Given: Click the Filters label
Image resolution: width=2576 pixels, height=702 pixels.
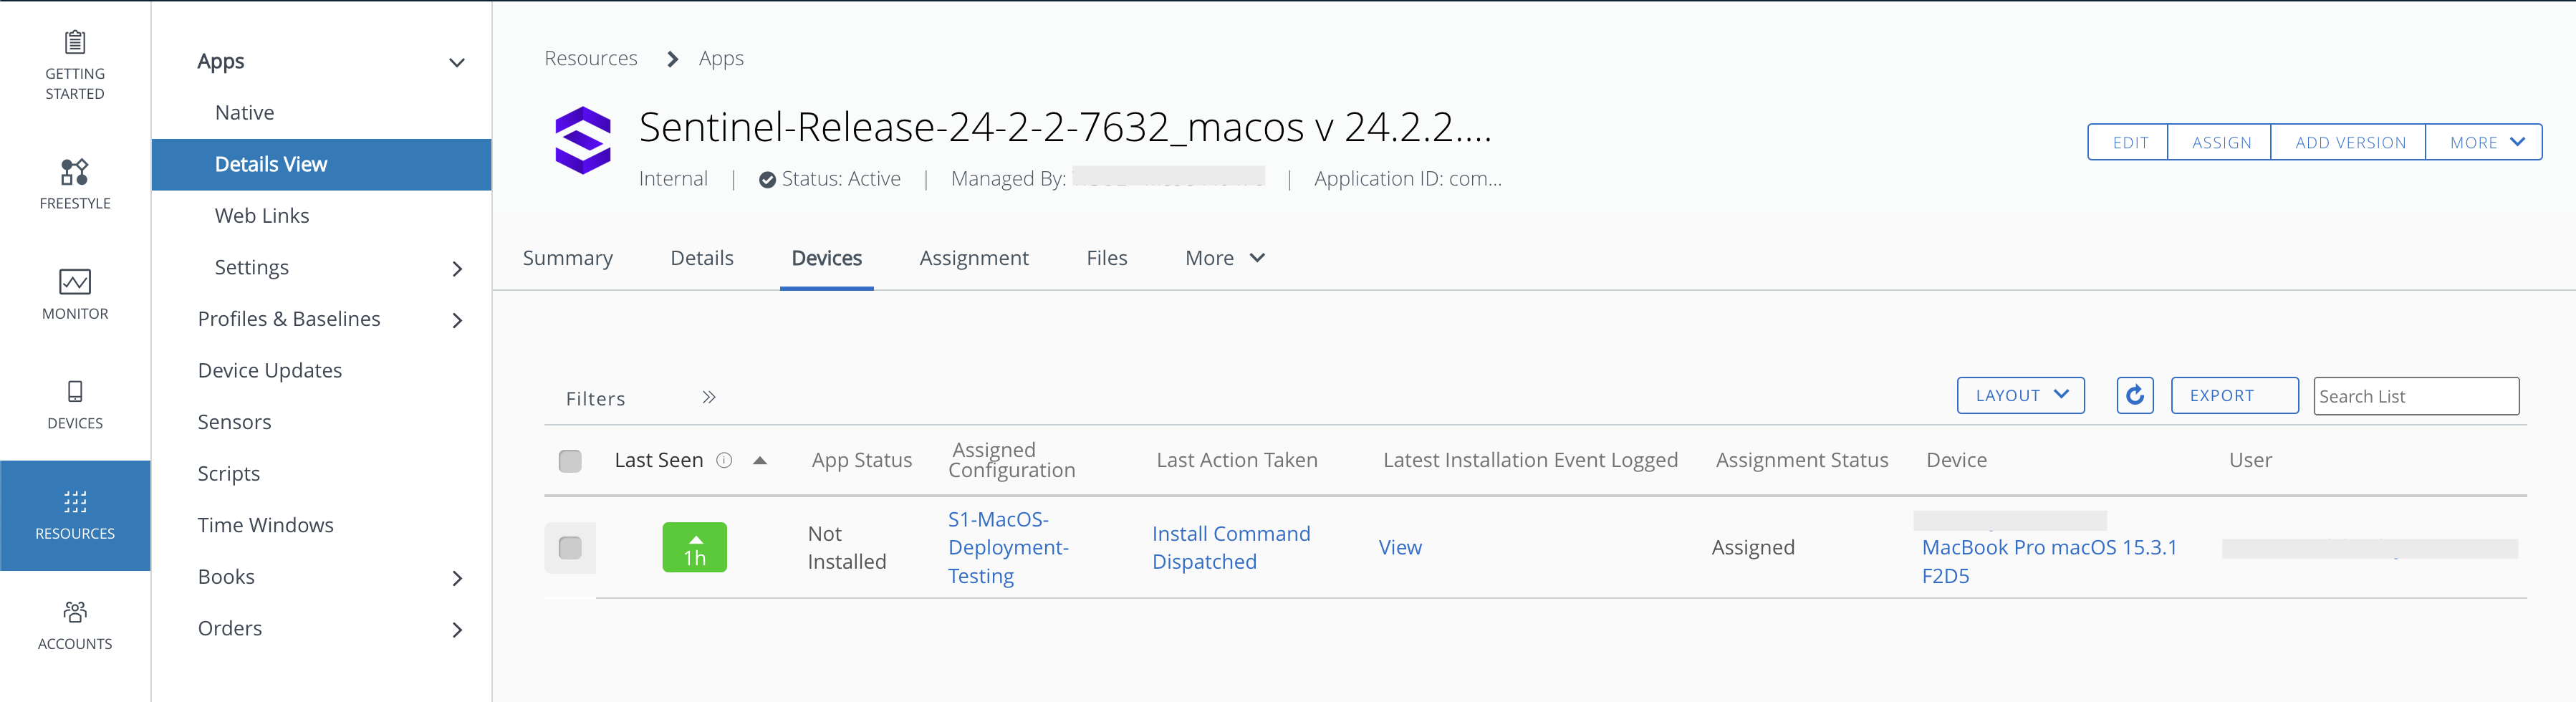Looking at the screenshot, I should (595, 398).
